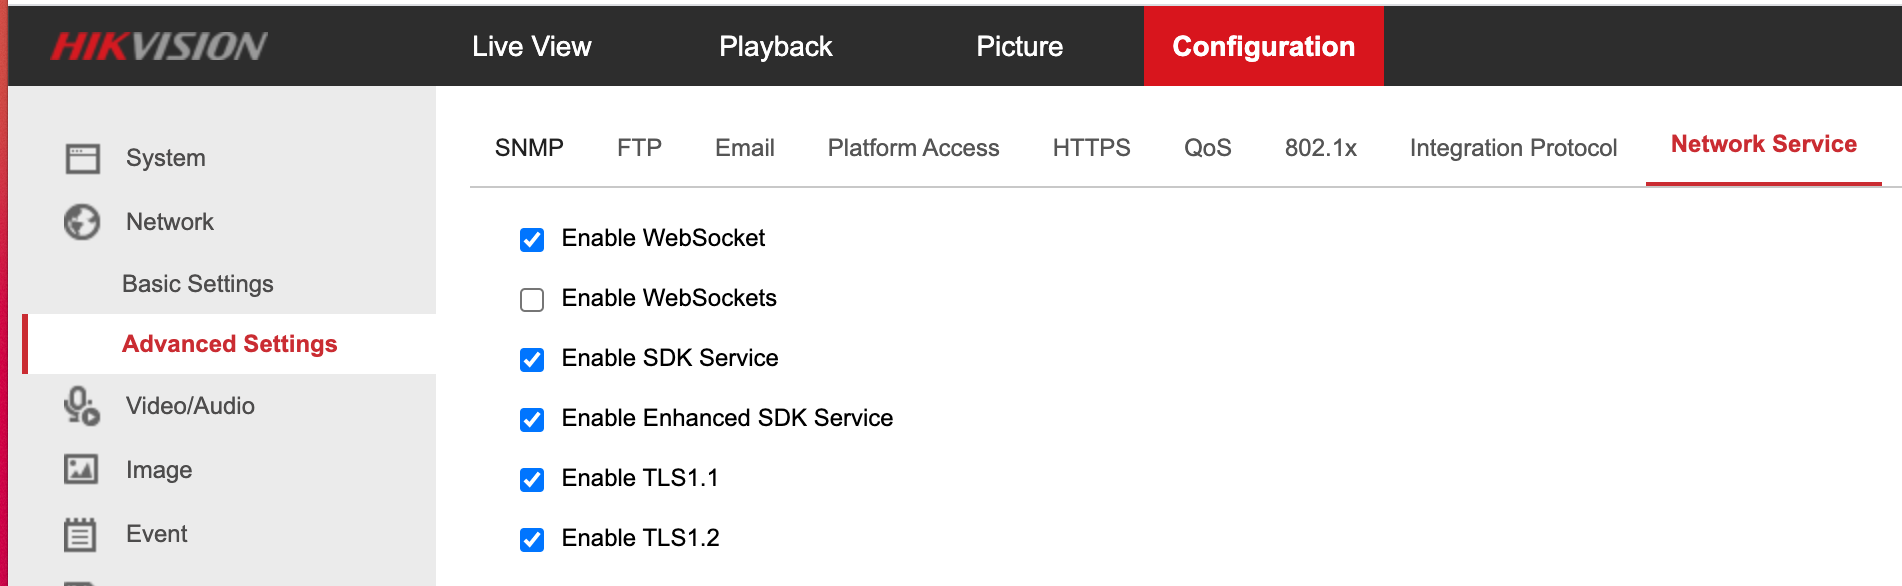The height and width of the screenshot is (586, 1902).
Task: Click the Hikvision logo
Action: tap(159, 46)
